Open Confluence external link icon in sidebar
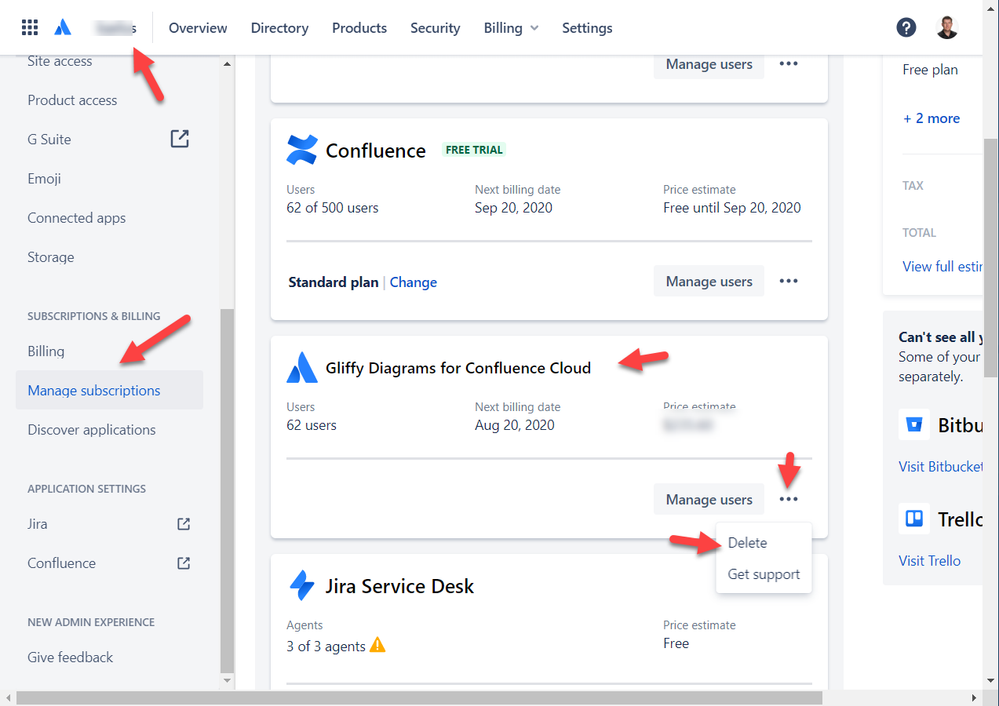This screenshot has width=999, height=706. (x=183, y=563)
